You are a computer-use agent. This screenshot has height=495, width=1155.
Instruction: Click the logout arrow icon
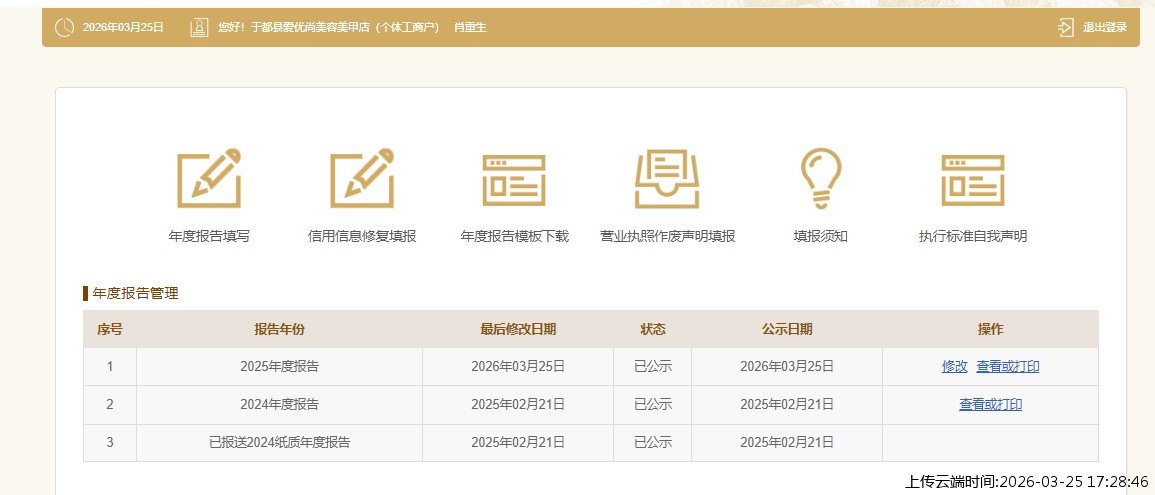[x=1066, y=27]
